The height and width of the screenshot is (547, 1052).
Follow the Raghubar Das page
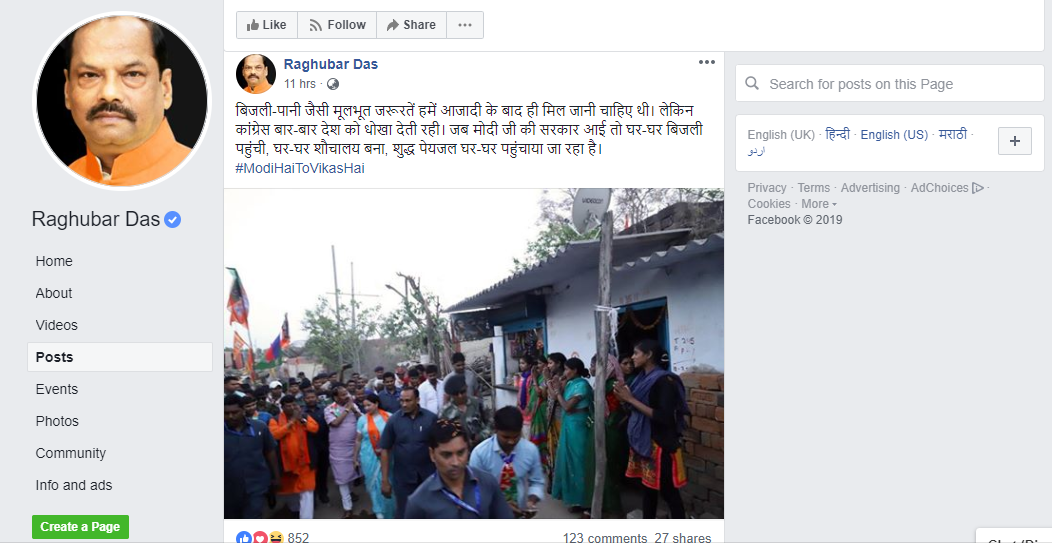click(337, 25)
